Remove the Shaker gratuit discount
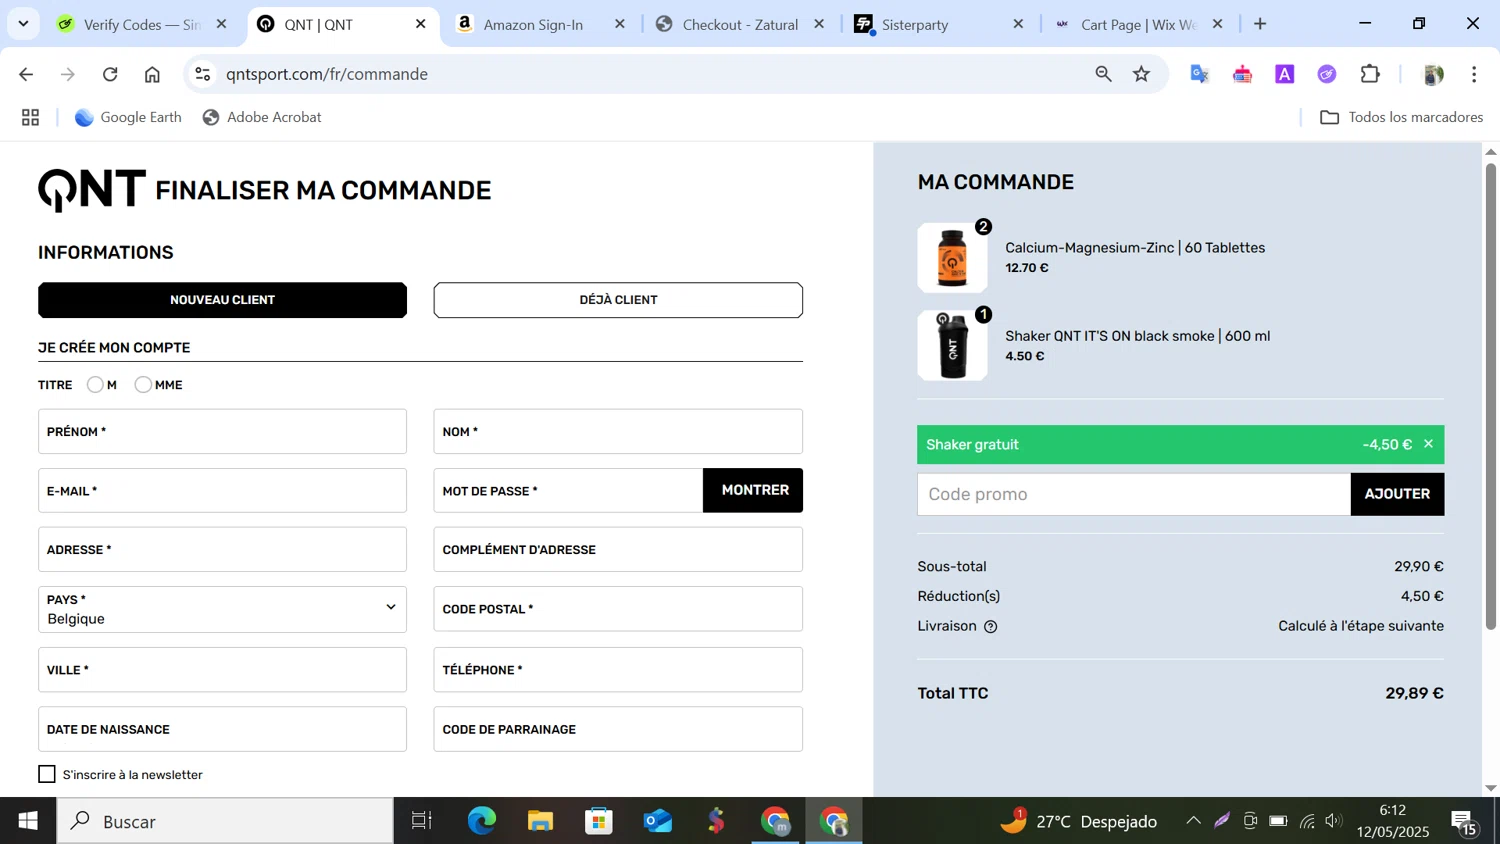The width and height of the screenshot is (1500, 844). coord(1428,444)
